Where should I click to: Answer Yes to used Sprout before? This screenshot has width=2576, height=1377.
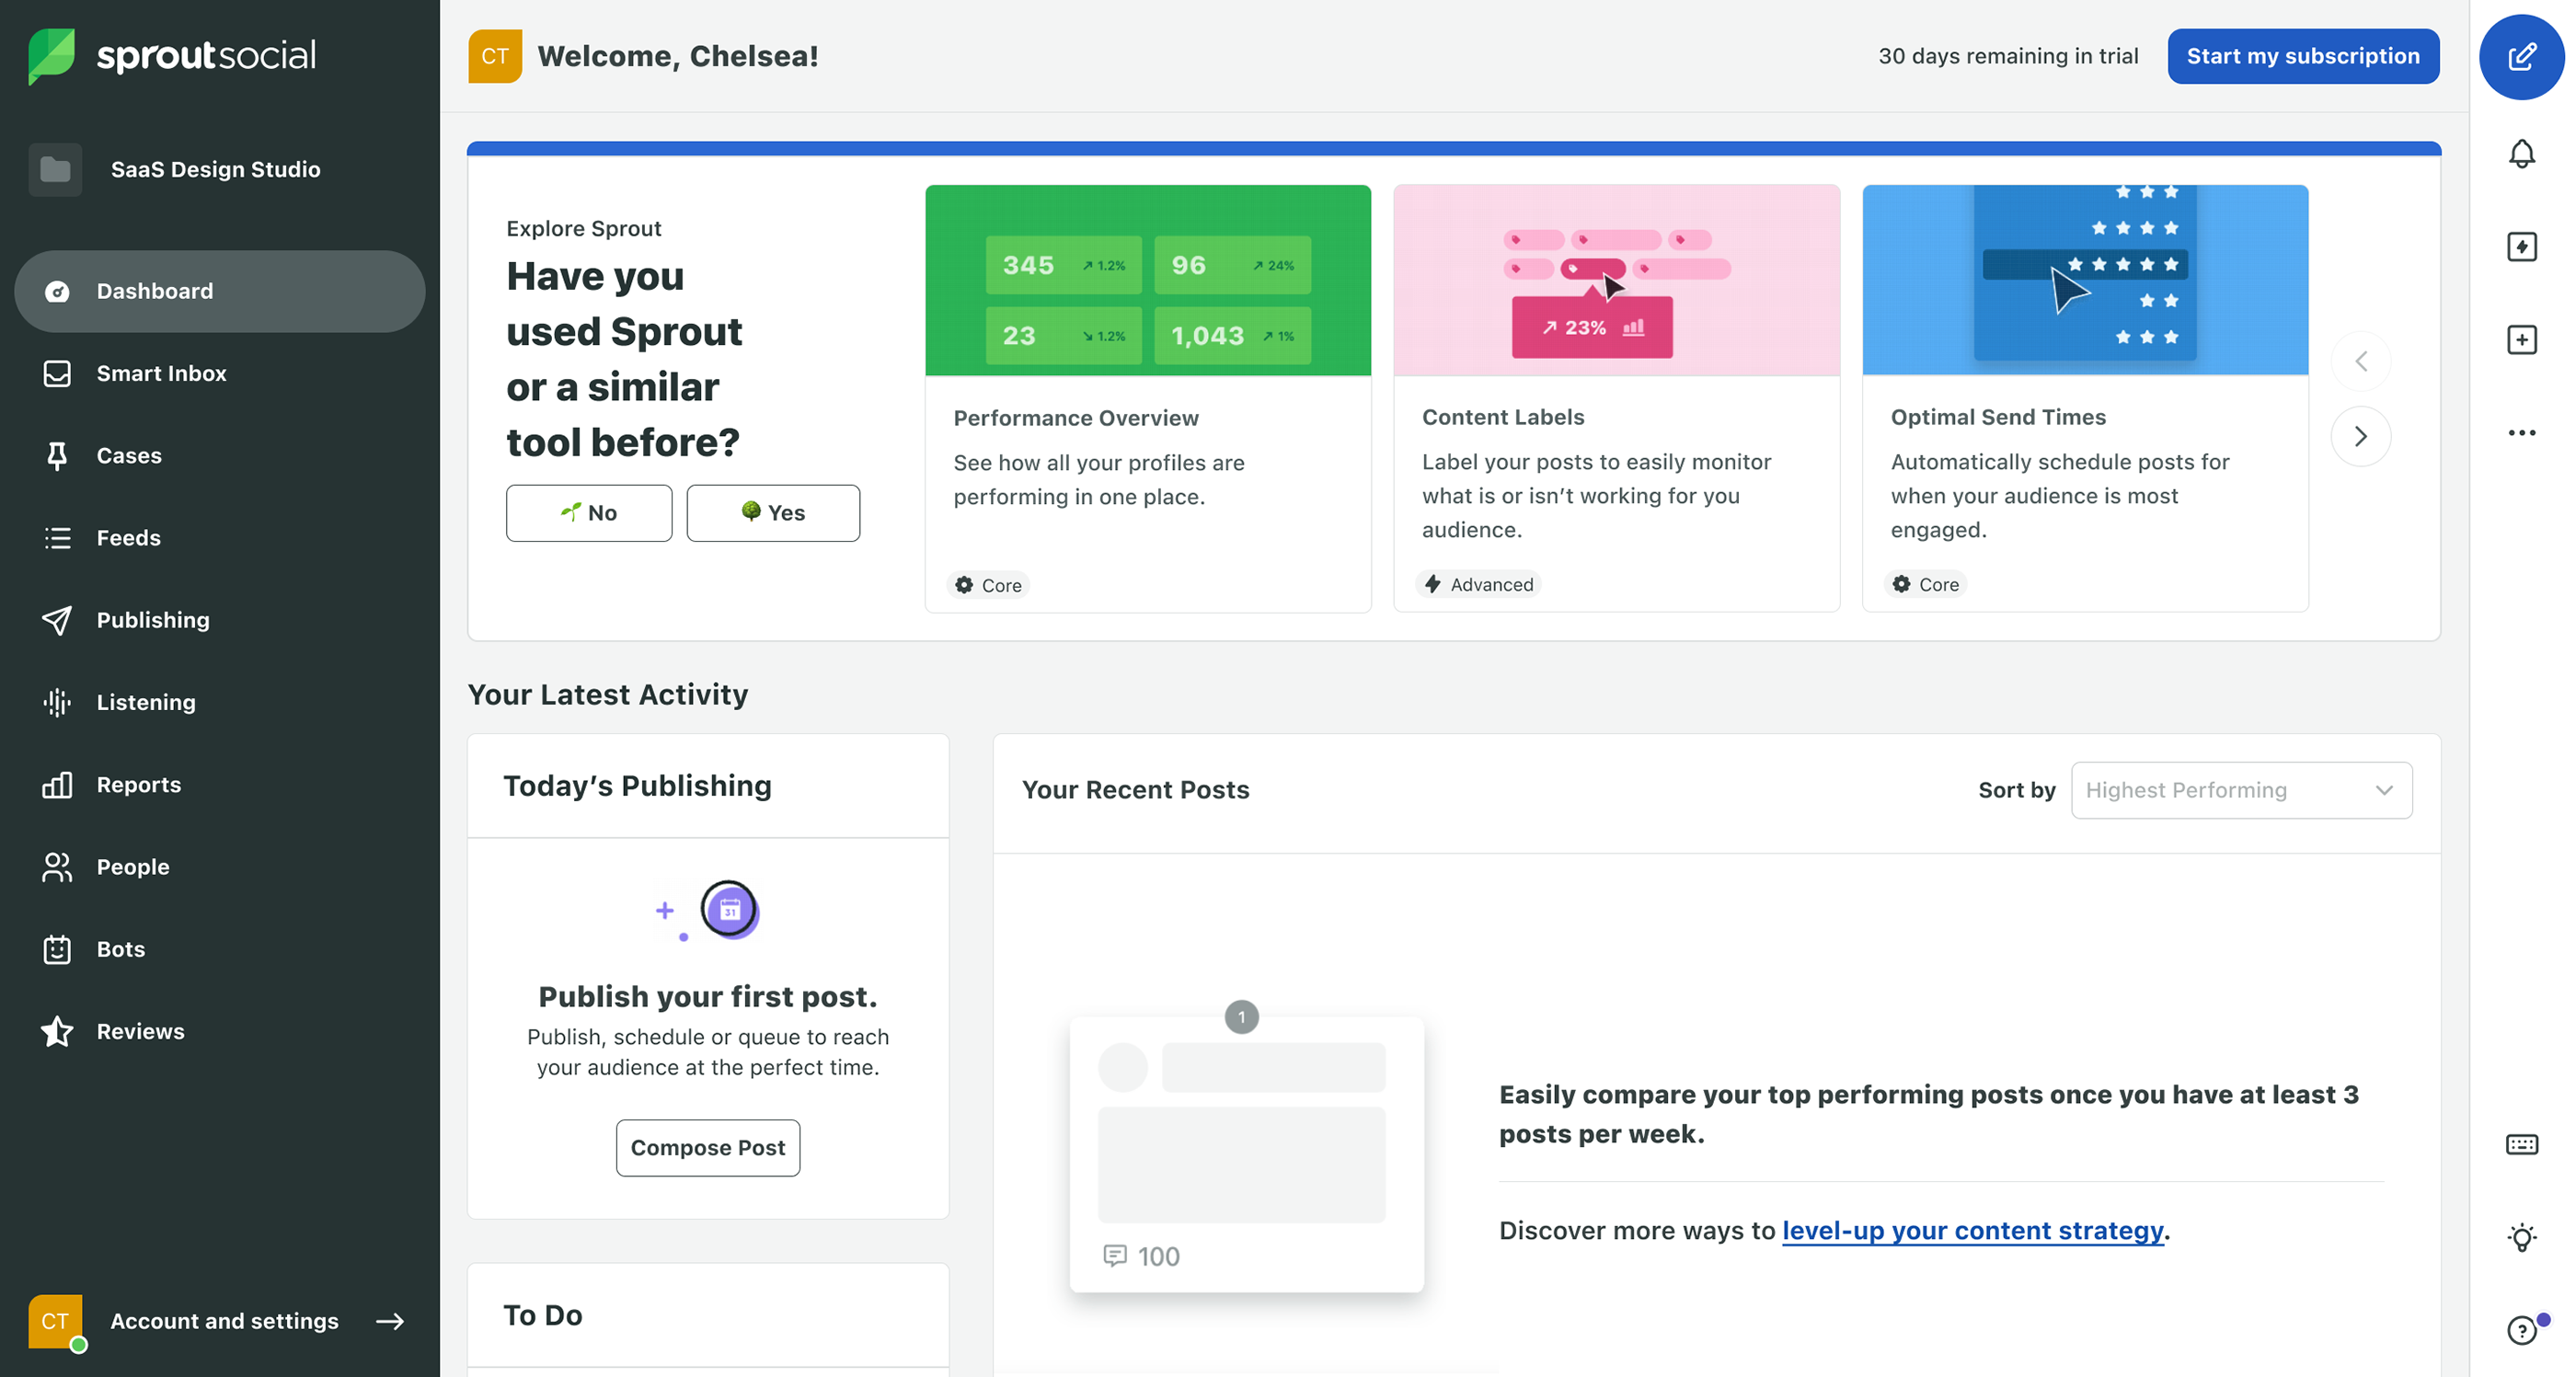772,513
